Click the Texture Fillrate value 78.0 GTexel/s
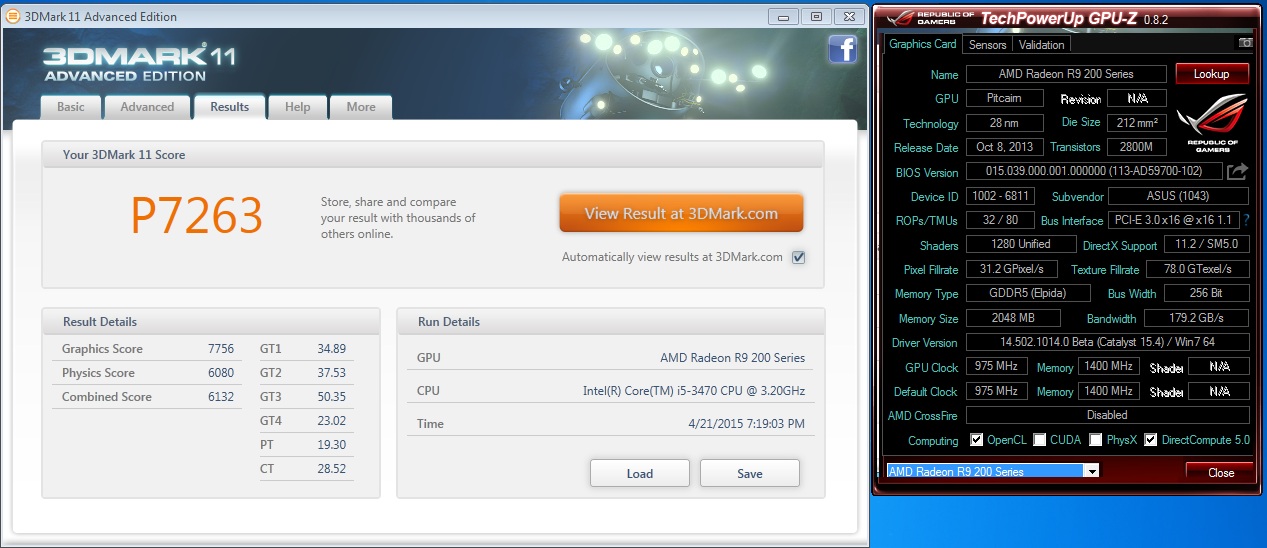 (x=1198, y=269)
